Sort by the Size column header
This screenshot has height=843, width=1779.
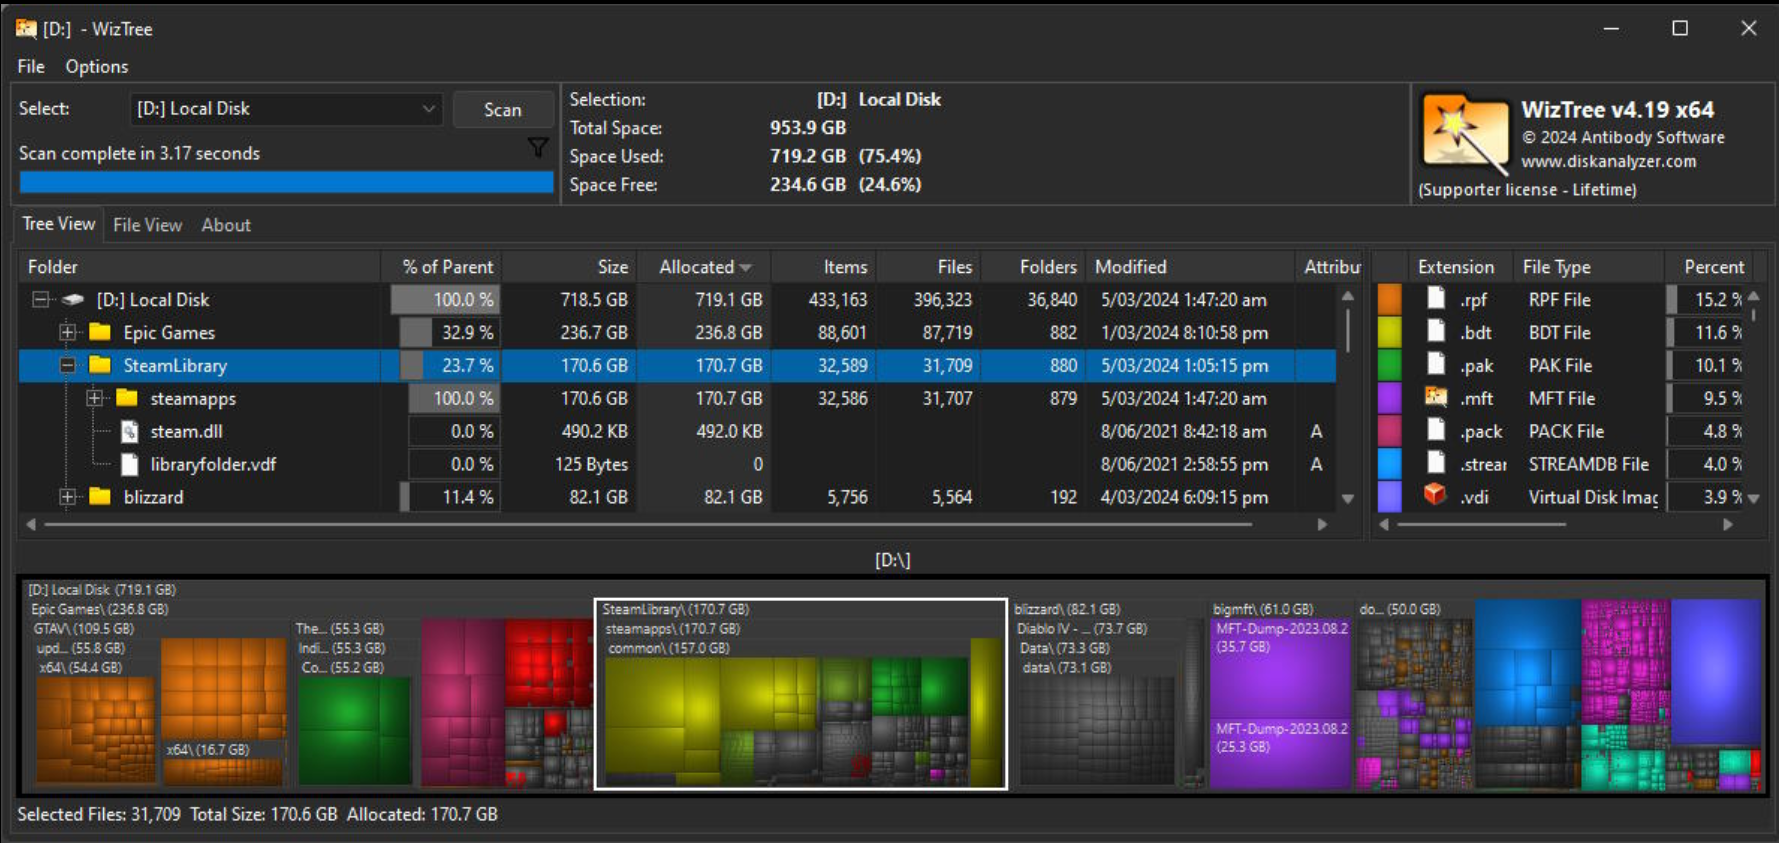569,267
